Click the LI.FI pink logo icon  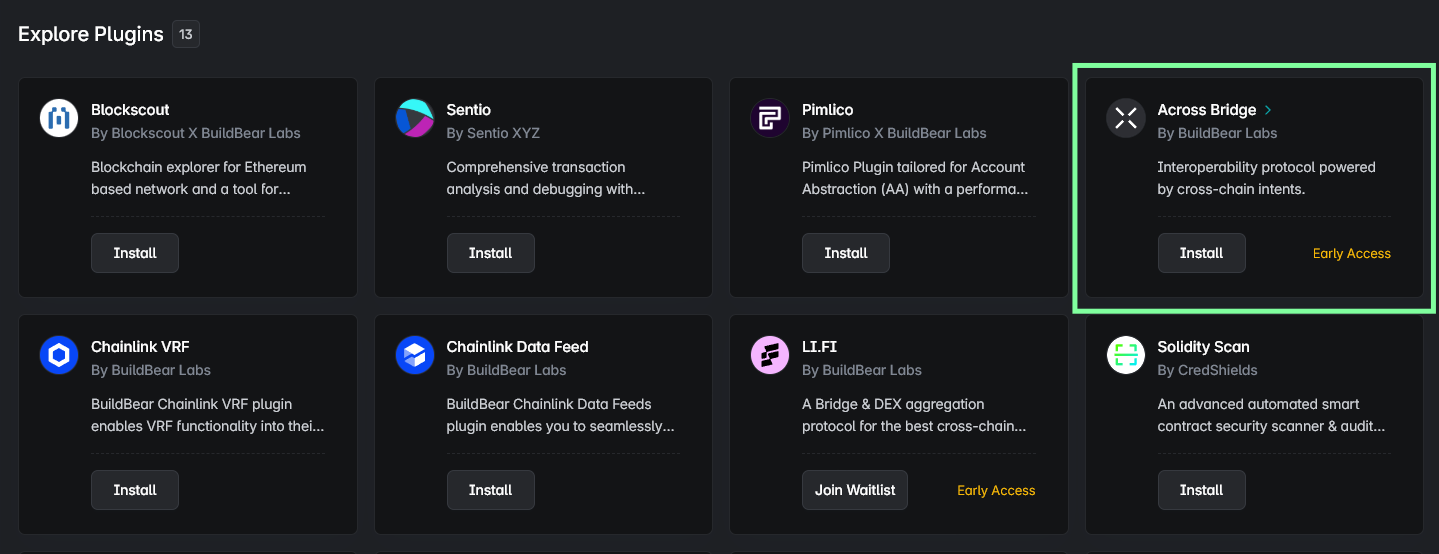[x=770, y=355]
